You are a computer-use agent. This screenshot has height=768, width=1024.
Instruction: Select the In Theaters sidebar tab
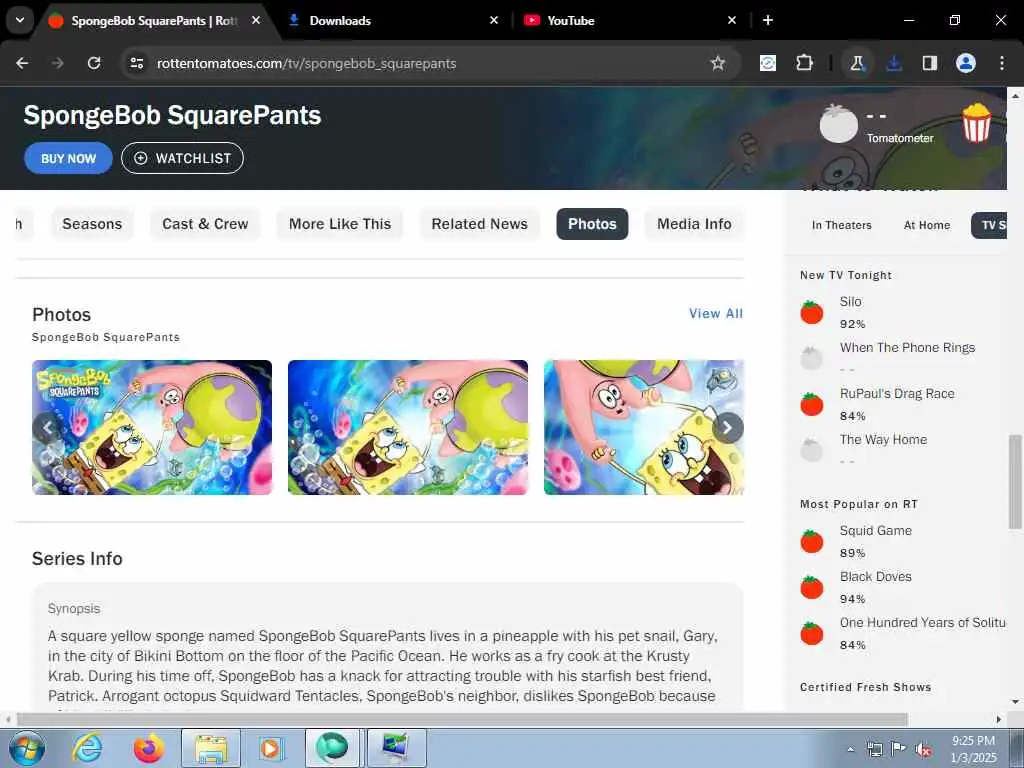click(x=842, y=225)
